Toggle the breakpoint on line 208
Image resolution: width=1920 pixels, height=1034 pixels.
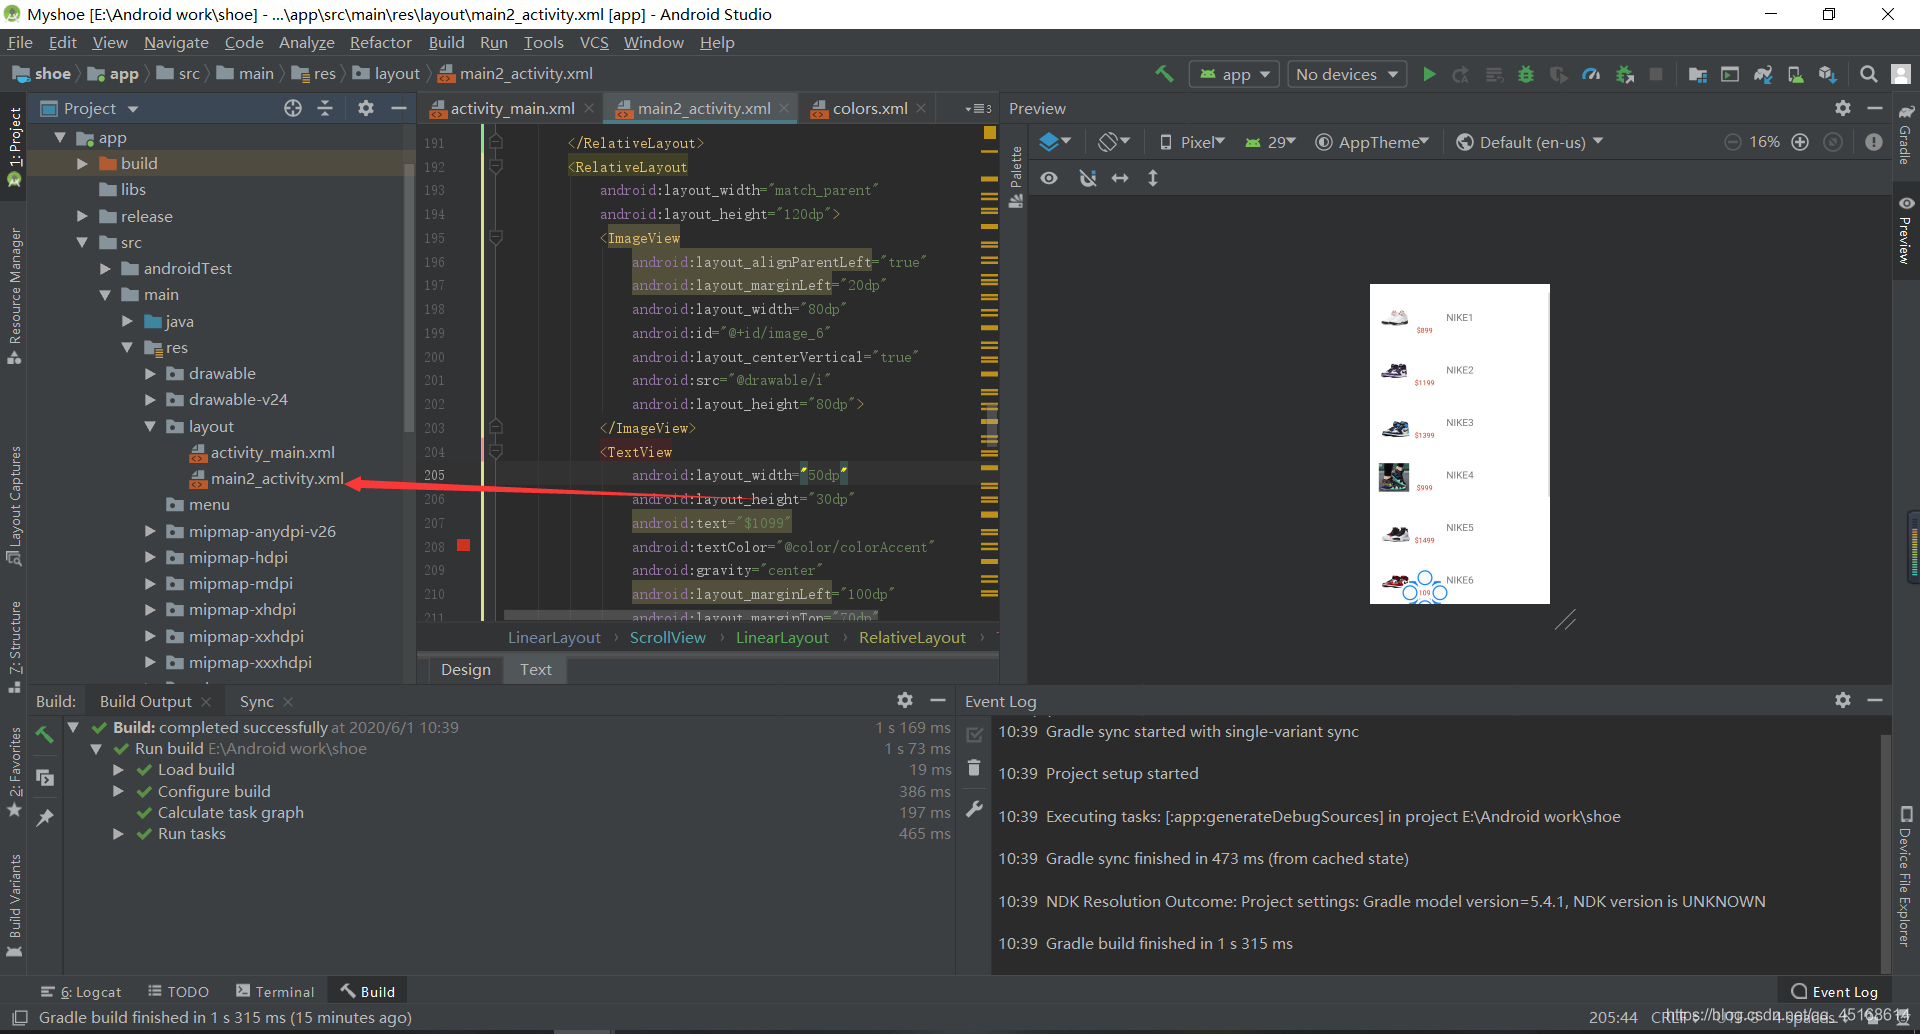pyautogui.click(x=463, y=546)
